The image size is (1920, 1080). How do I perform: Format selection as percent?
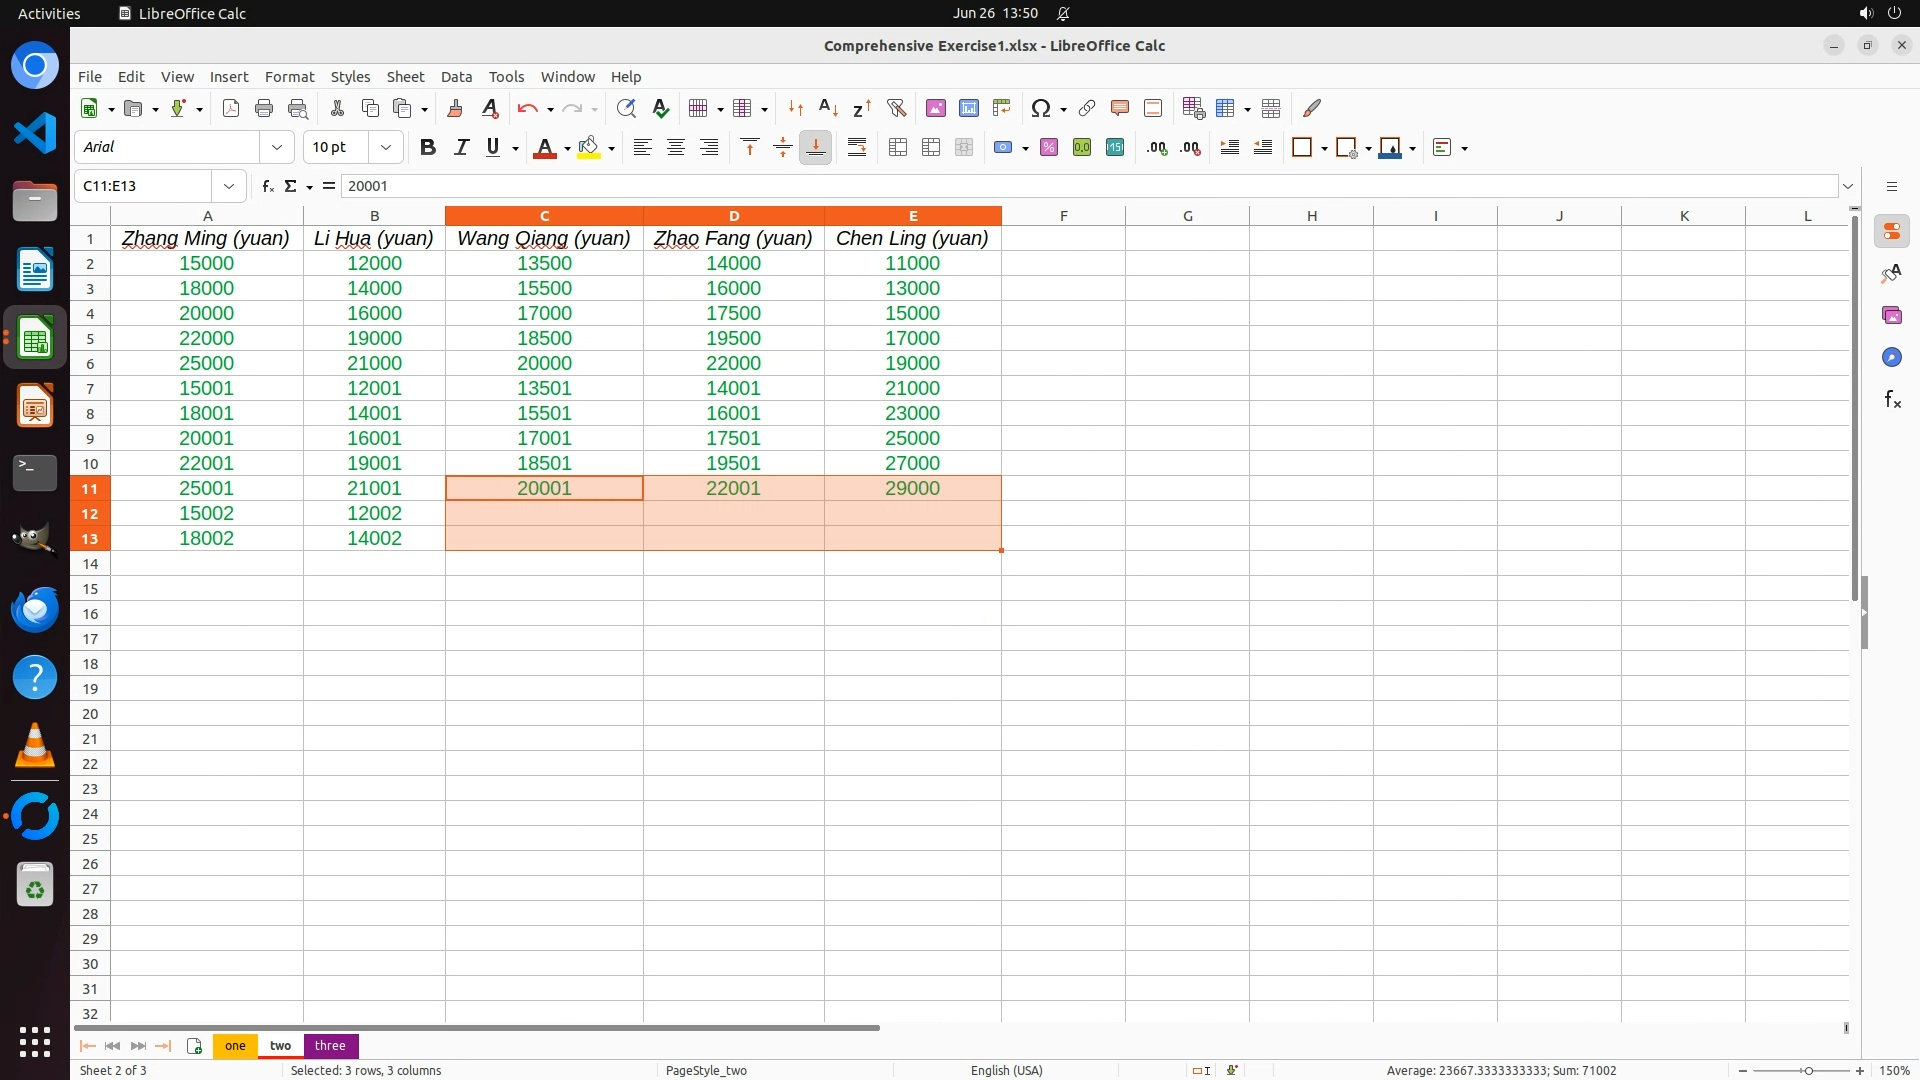point(1048,147)
